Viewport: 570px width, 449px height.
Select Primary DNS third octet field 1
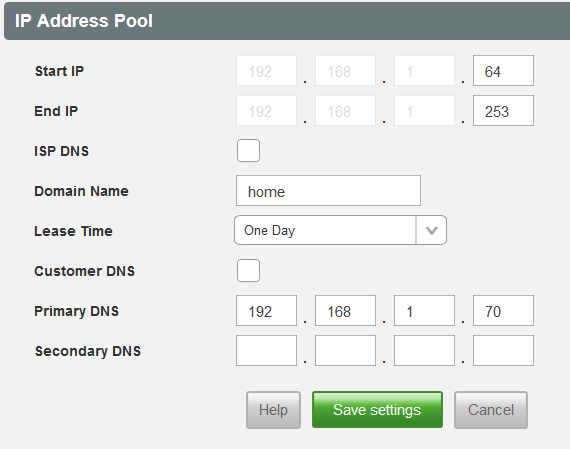coord(424,311)
